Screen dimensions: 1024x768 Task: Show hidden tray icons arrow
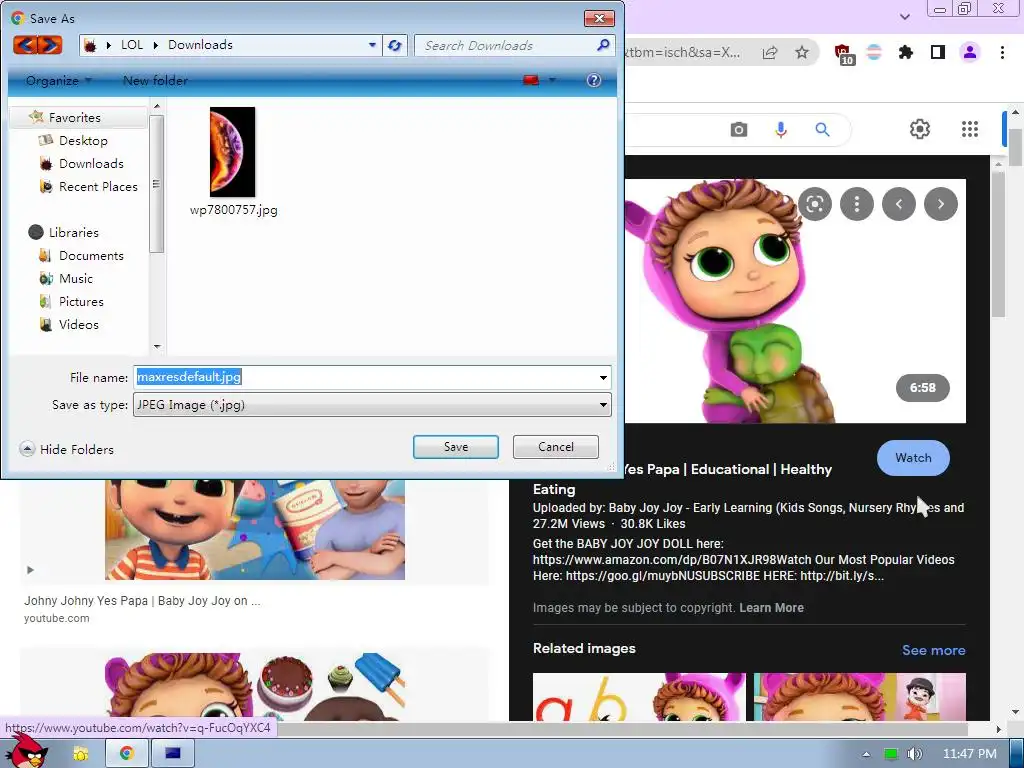[866, 754]
